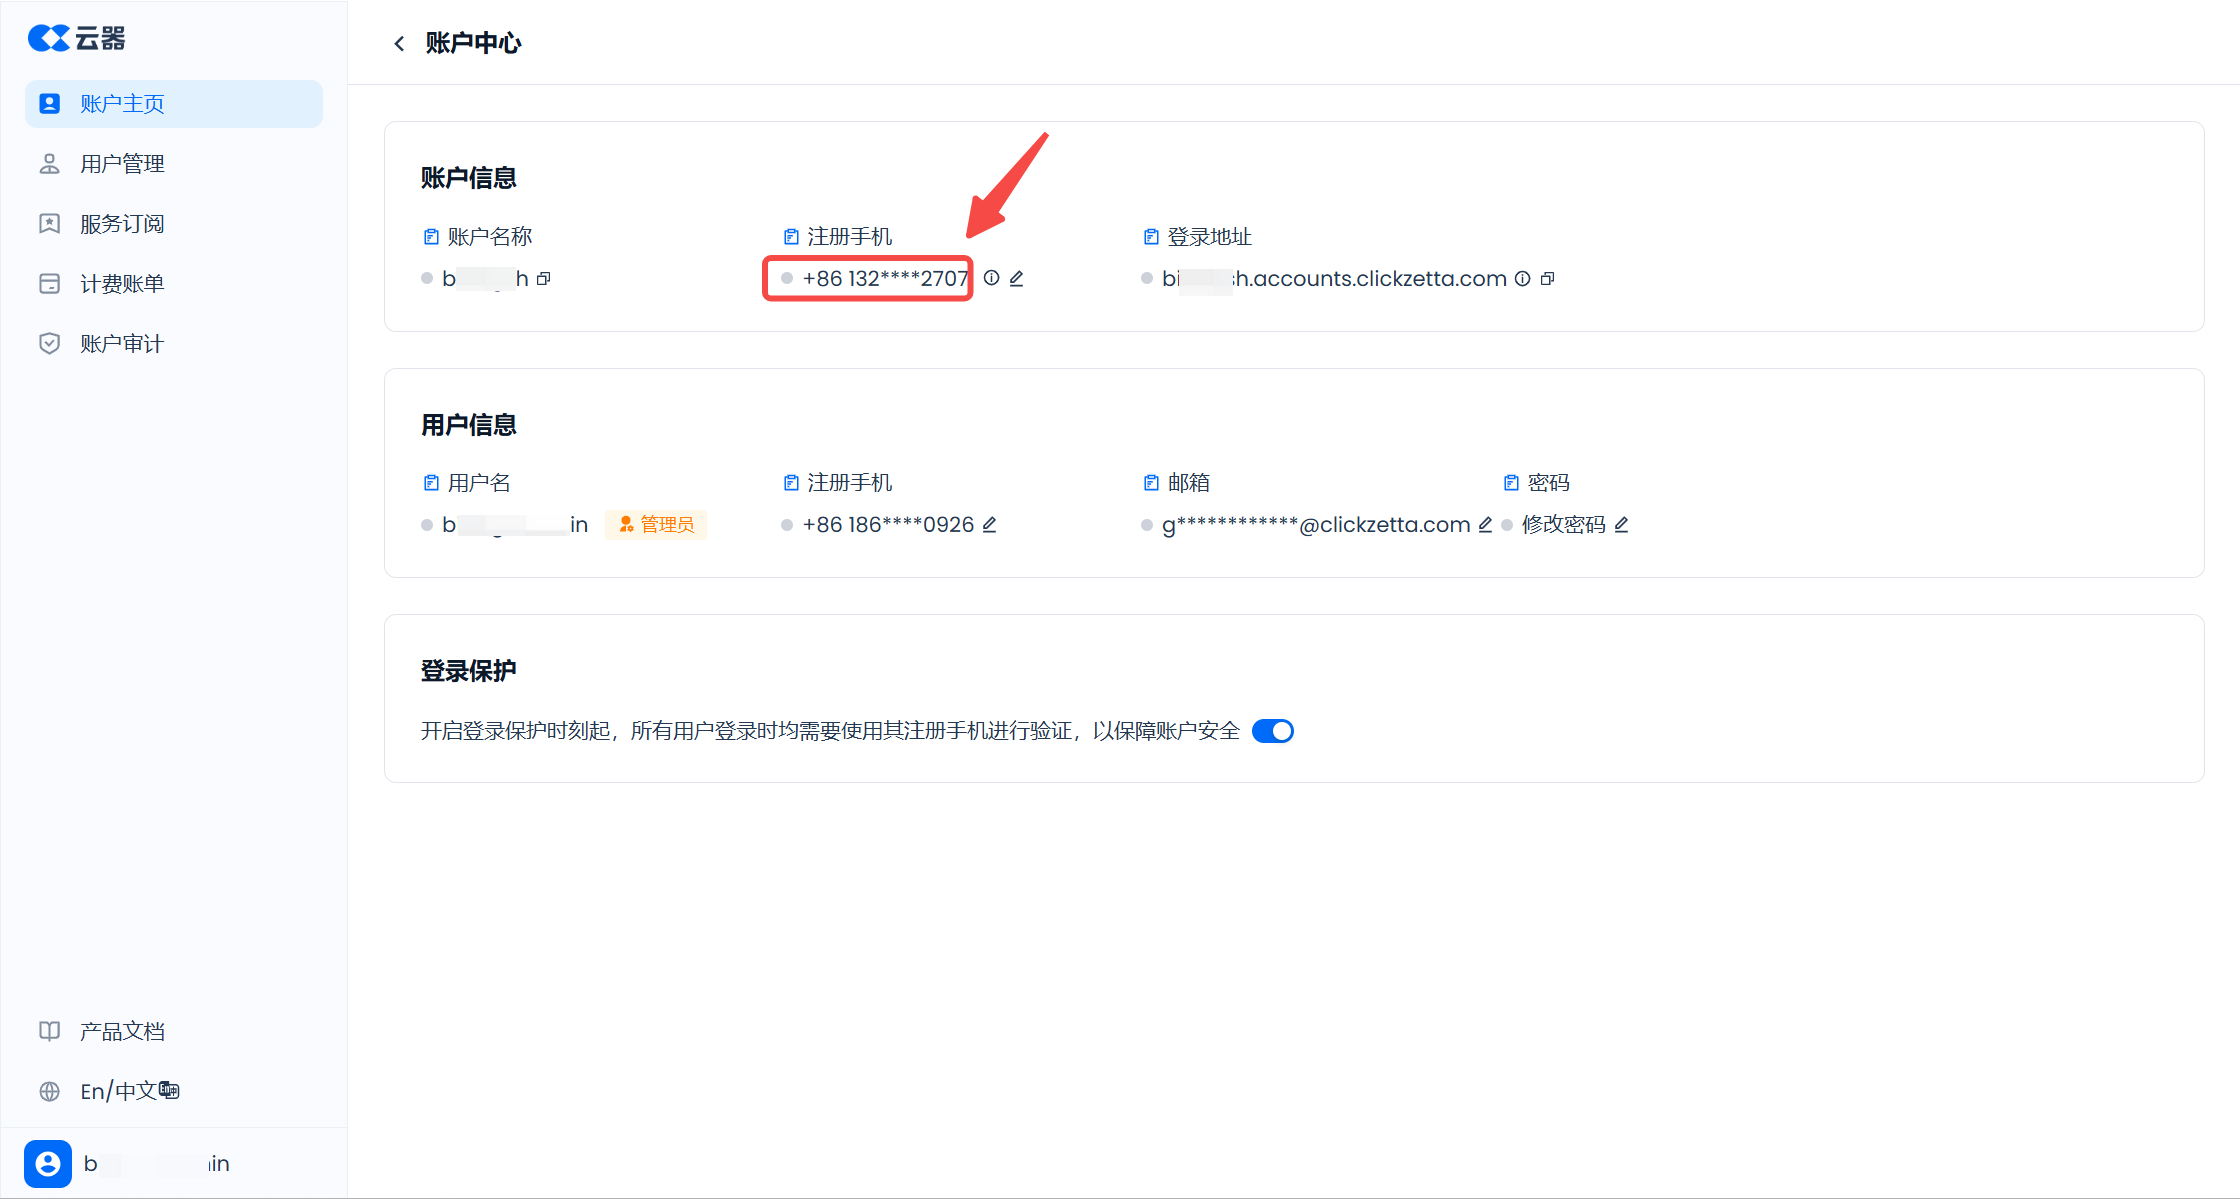Open 用户管理 in sidebar

point(122,164)
